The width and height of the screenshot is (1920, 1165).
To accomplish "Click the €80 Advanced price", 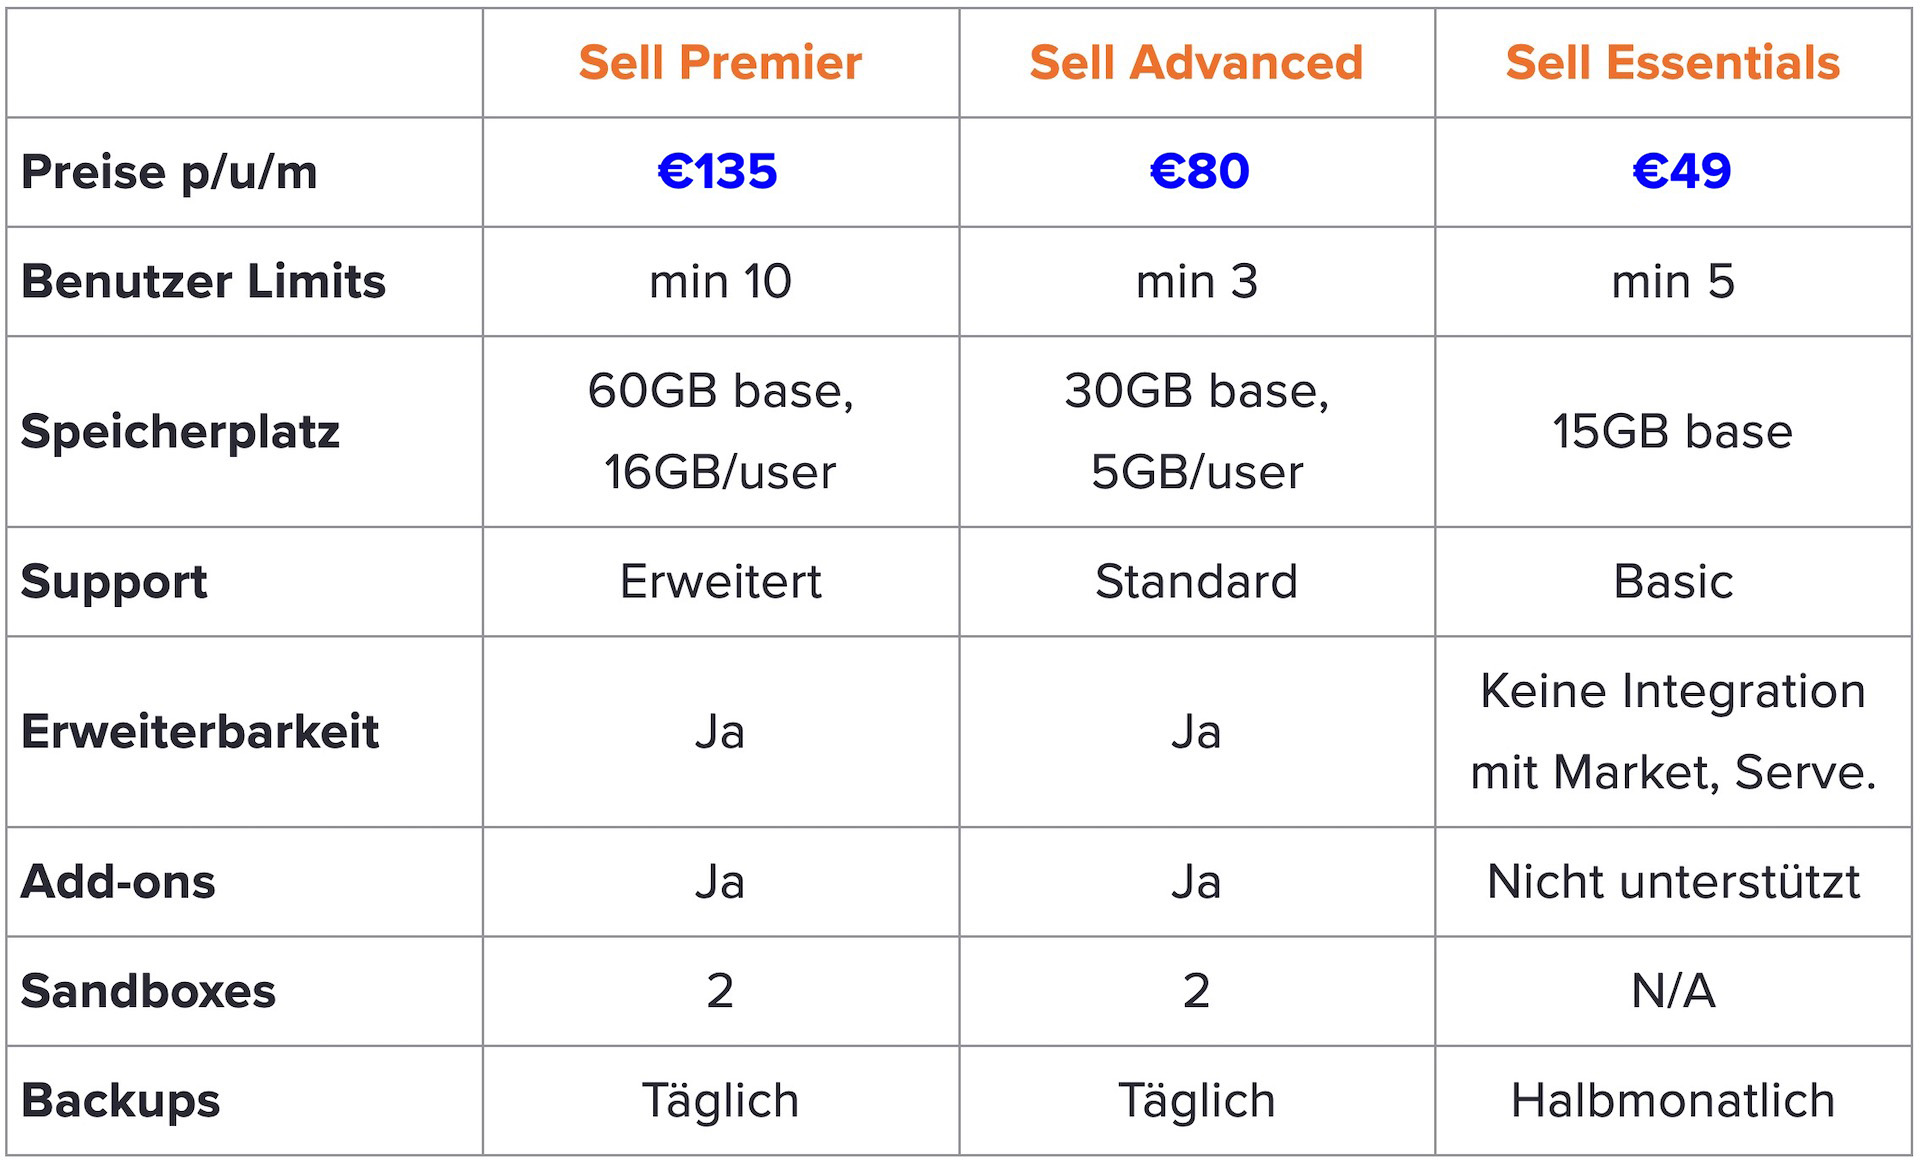I will pos(1199,172).
